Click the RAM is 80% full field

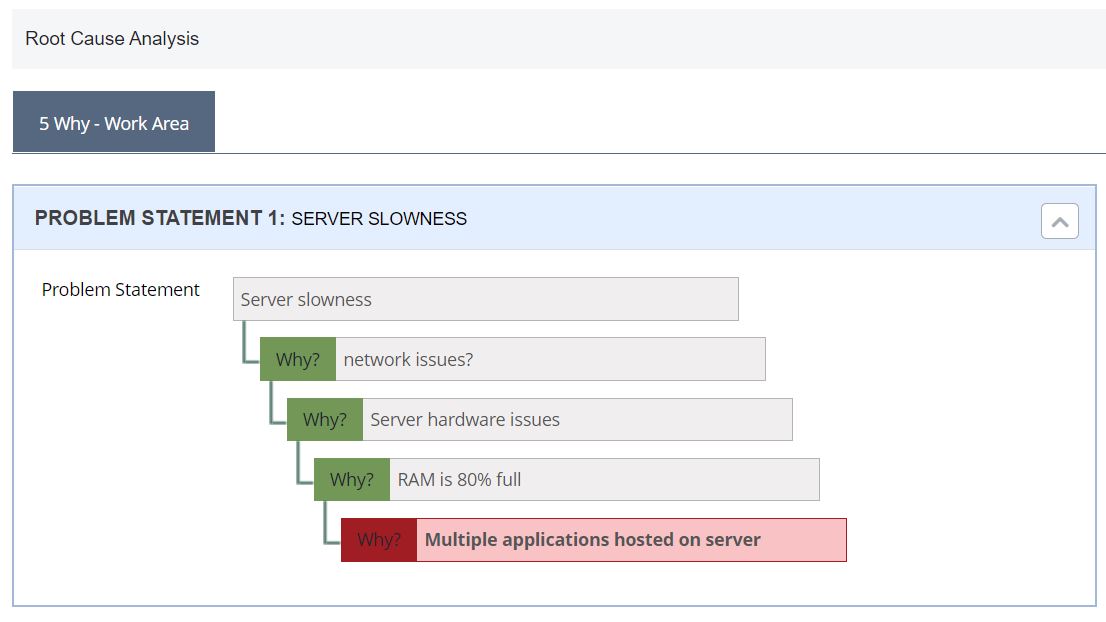coord(604,480)
